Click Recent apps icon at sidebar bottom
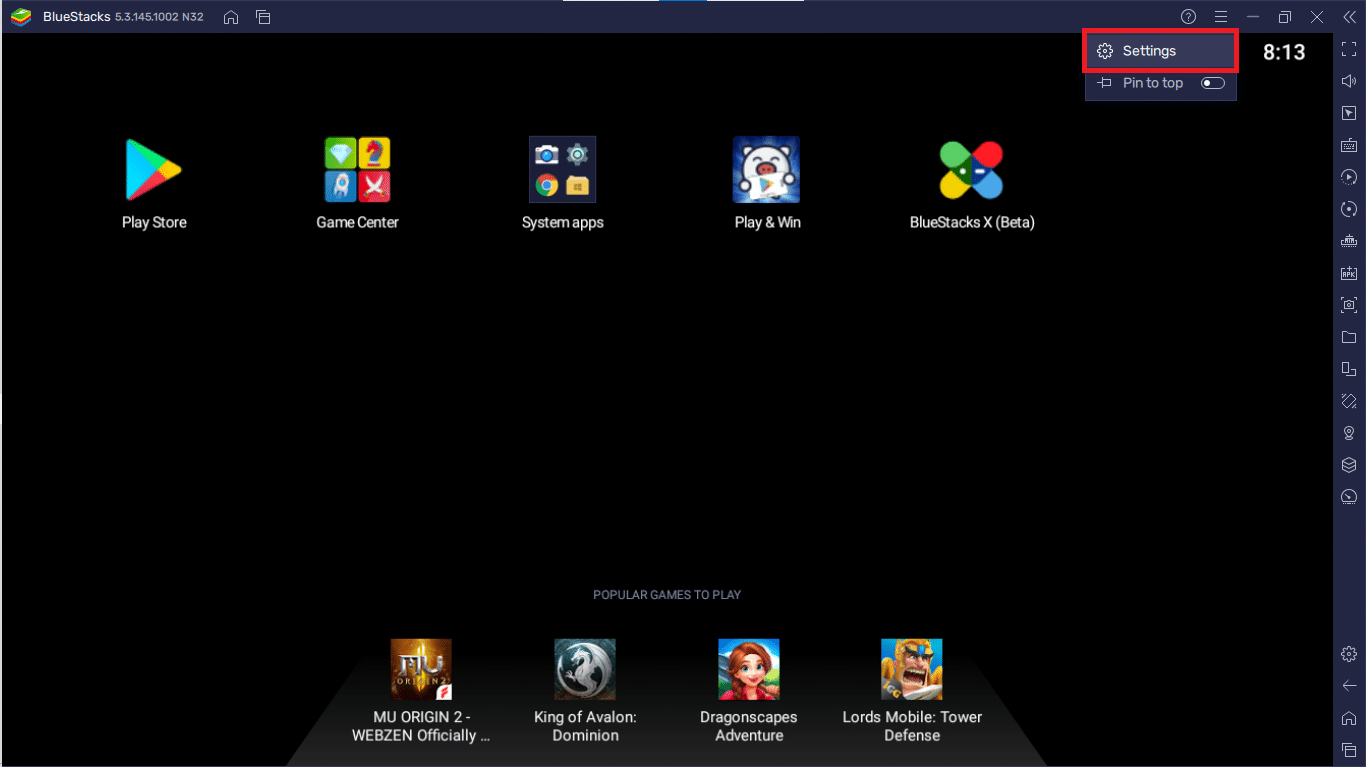This screenshot has height=767, width=1366. click(x=1349, y=750)
